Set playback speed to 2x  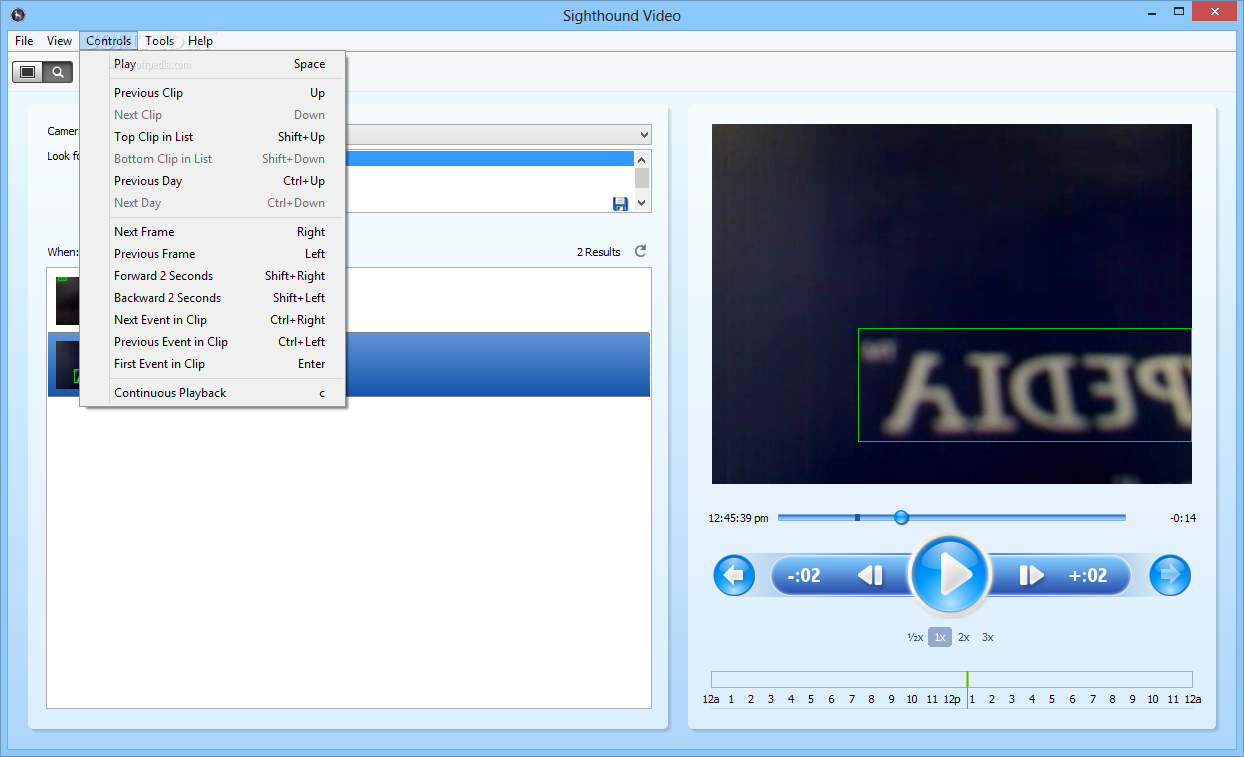pos(964,637)
